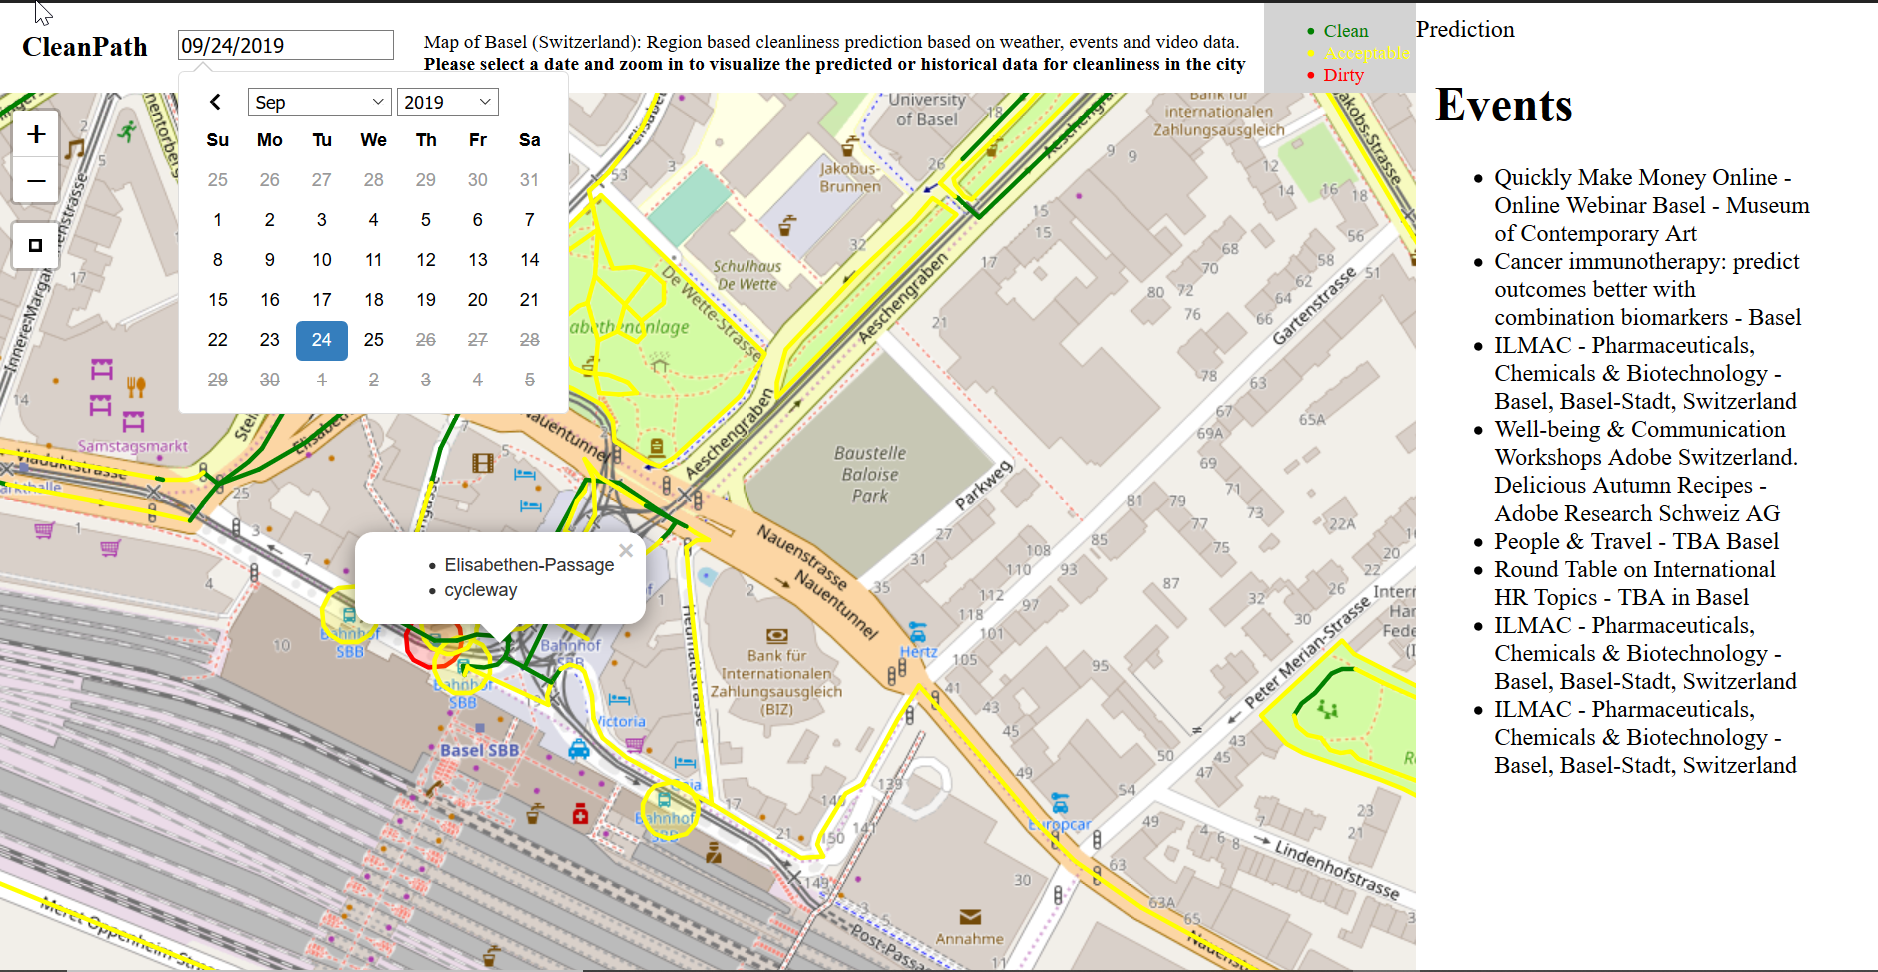Zoom out of the map
This screenshot has width=1878, height=972.
[x=36, y=181]
